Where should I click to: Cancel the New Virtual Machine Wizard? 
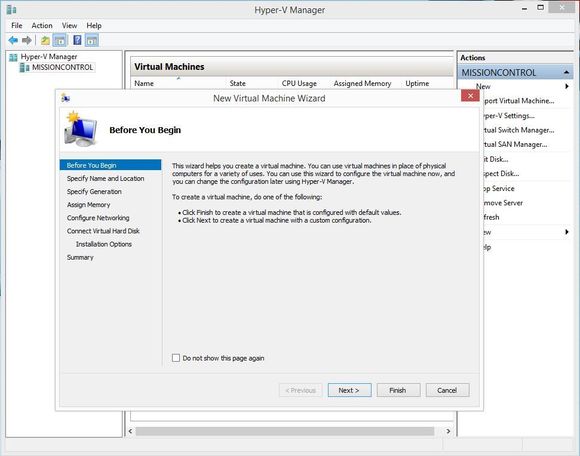coord(447,390)
